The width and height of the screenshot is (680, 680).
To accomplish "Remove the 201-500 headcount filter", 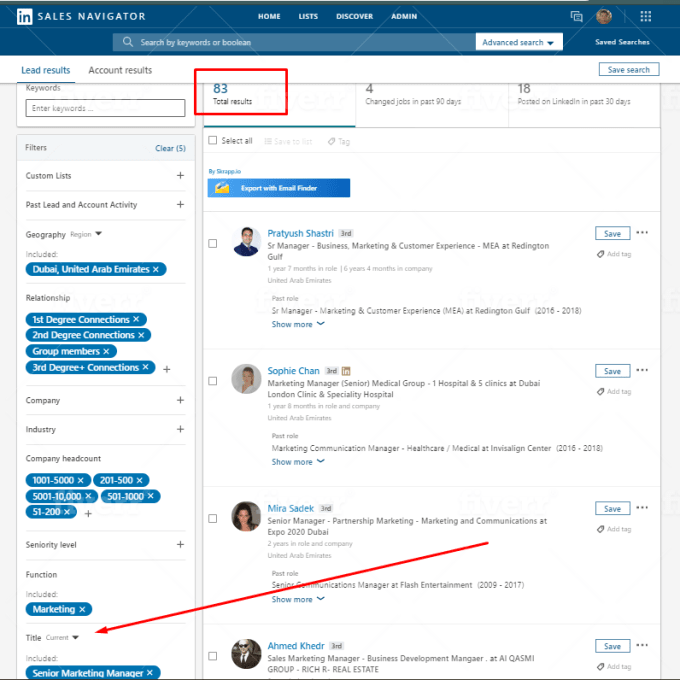I will coord(139,480).
